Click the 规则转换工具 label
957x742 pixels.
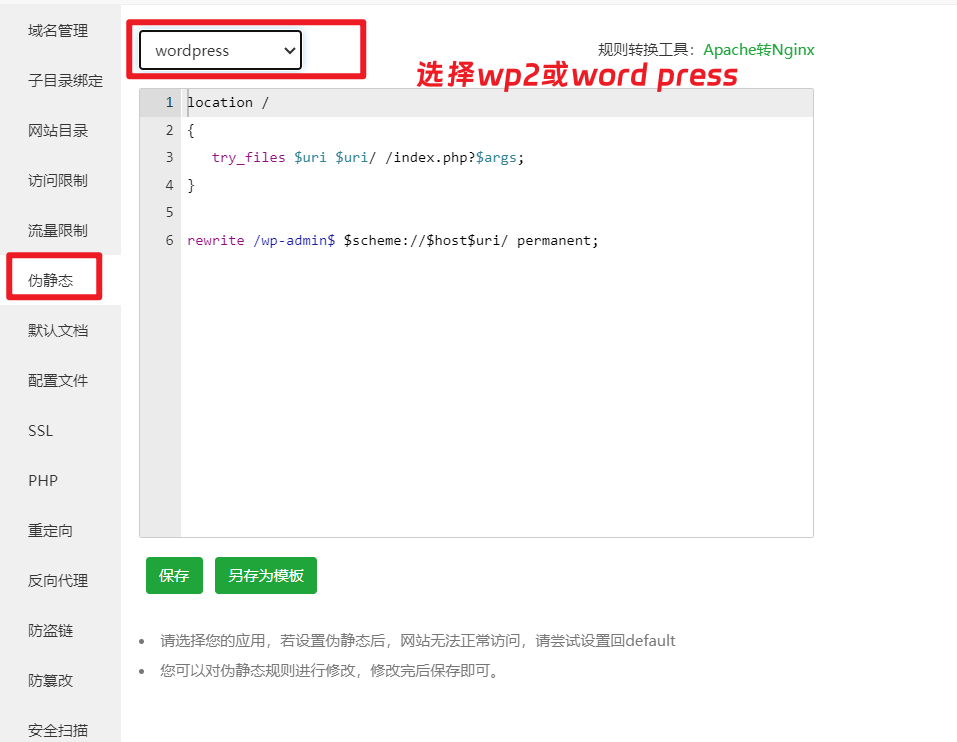pyautogui.click(x=646, y=49)
